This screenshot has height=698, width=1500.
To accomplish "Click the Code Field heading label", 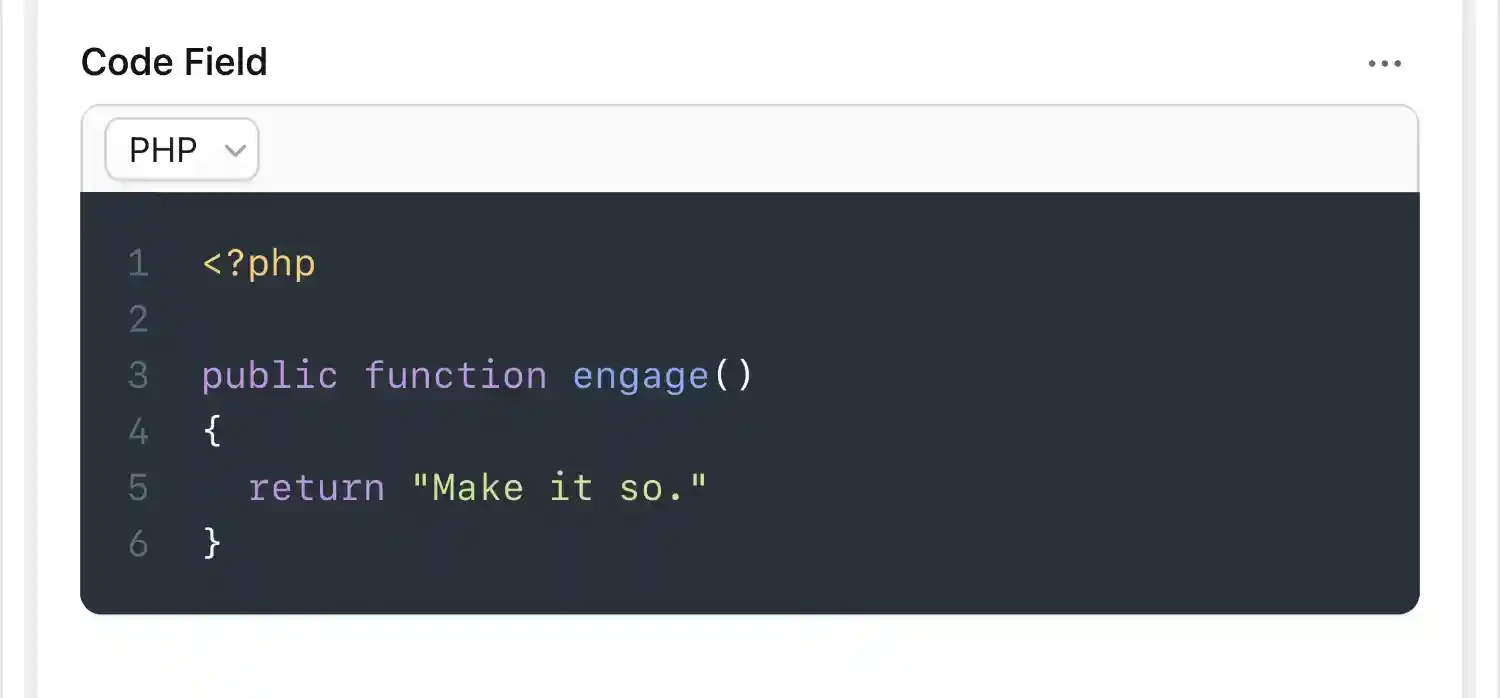I will click(x=174, y=62).
